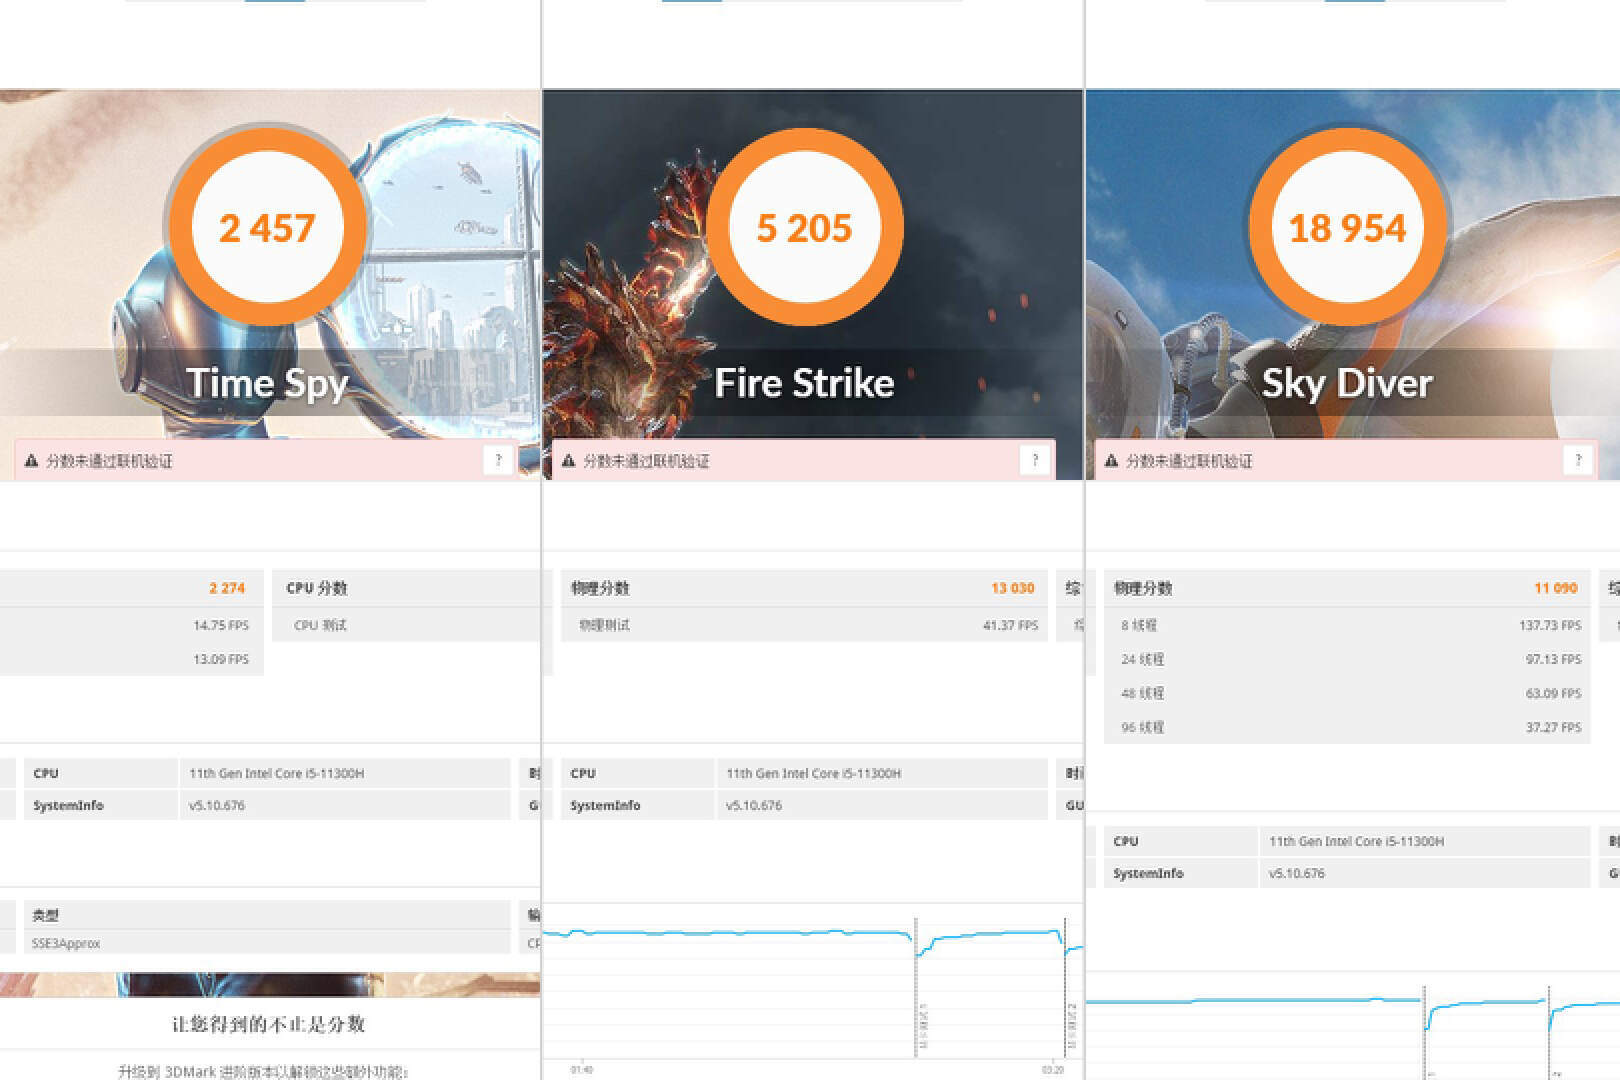Click the 物理分数 header in Sky Diver

pyautogui.click(x=1143, y=588)
